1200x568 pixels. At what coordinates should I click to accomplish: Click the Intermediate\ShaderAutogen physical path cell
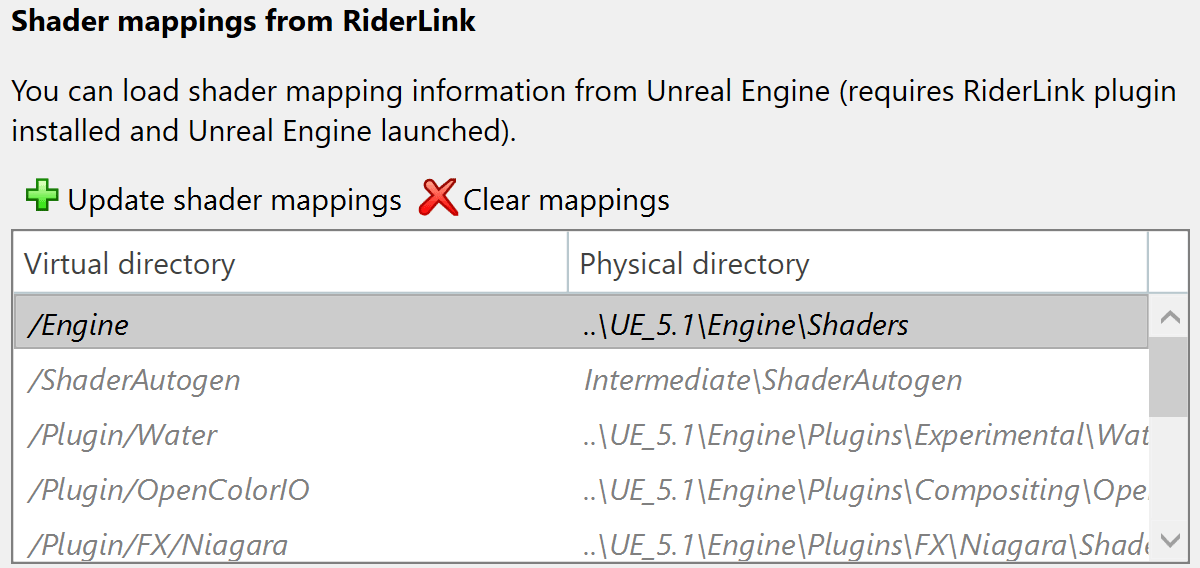pyautogui.click(x=773, y=380)
